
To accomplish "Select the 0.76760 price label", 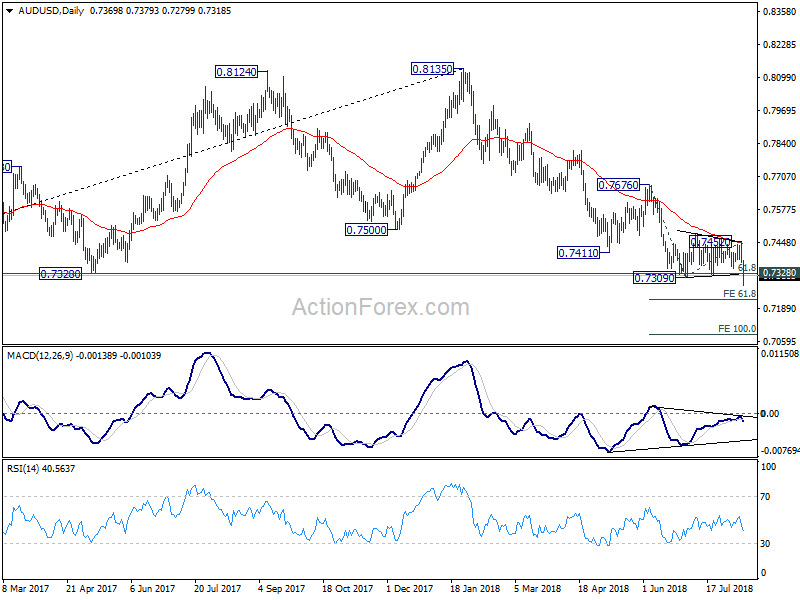I will pyautogui.click(x=618, y=185).
